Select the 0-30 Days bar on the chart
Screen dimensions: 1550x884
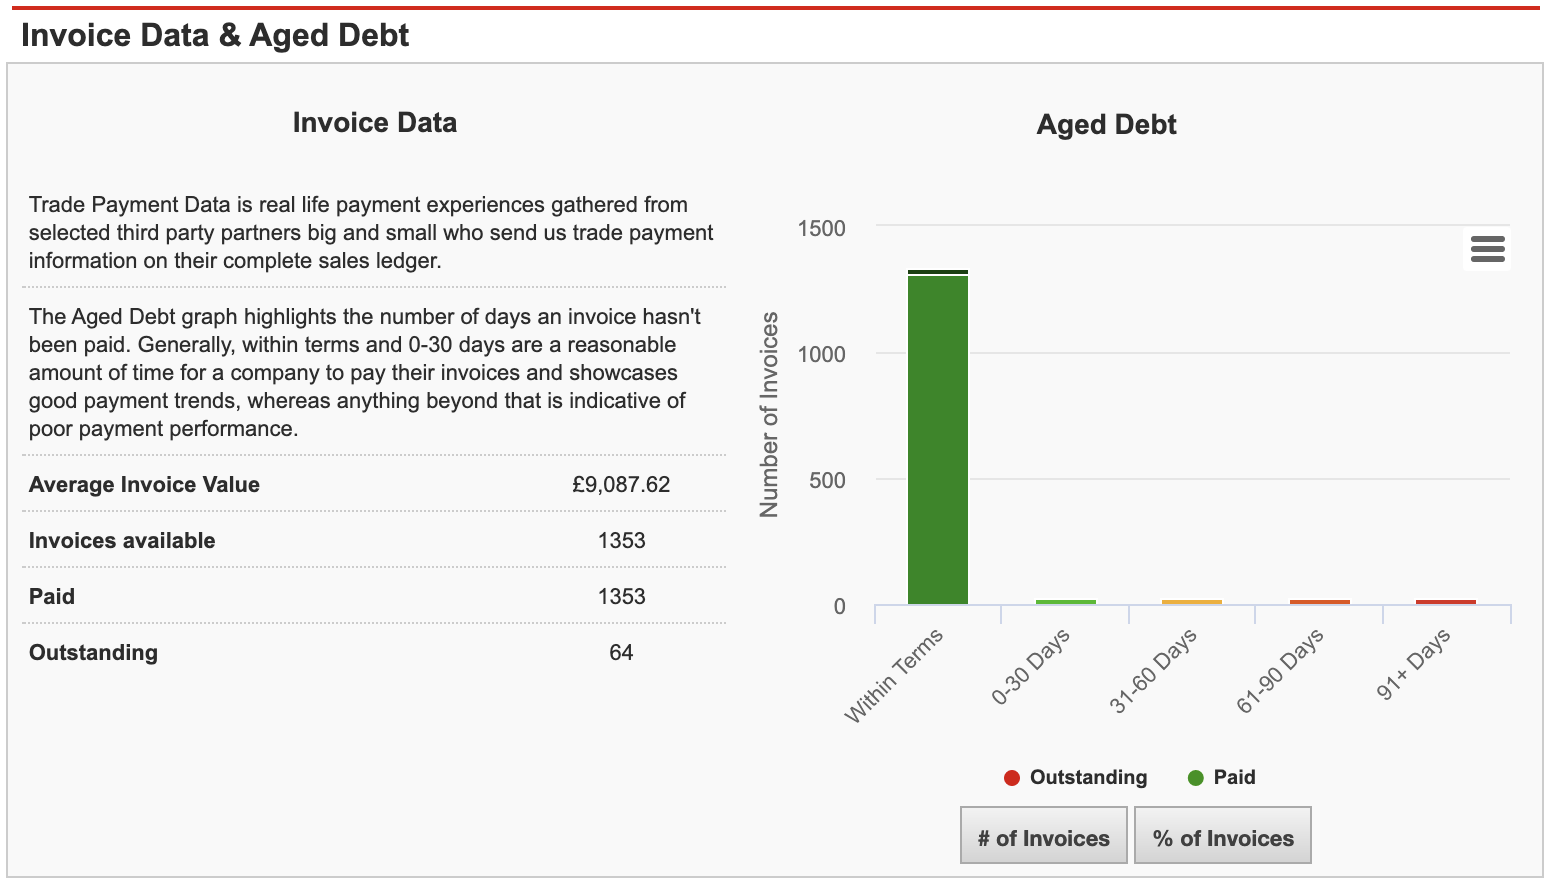coord(1064,600)
